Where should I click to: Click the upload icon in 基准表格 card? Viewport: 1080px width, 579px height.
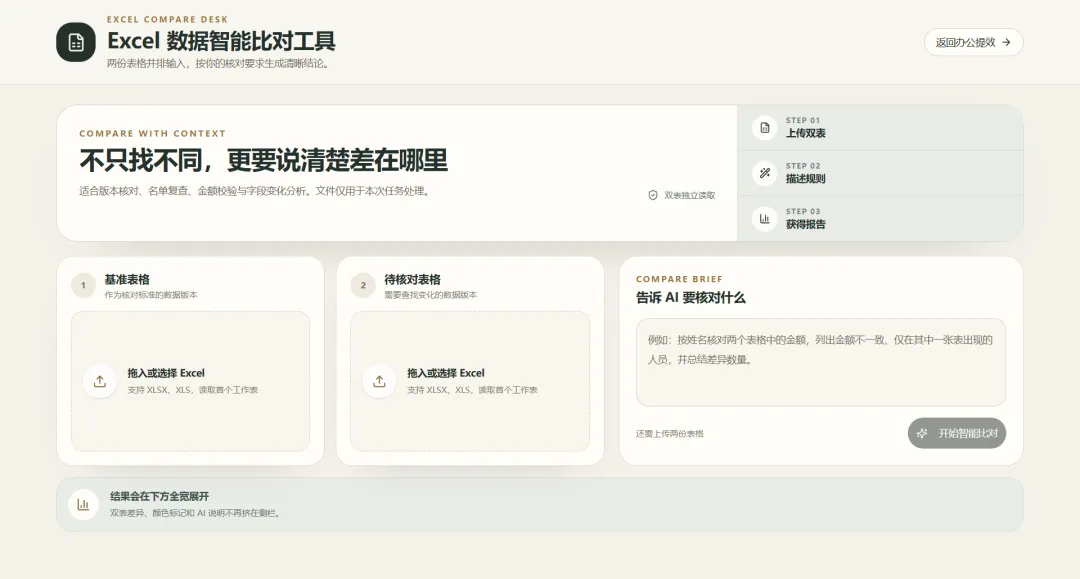pos(100,381)
